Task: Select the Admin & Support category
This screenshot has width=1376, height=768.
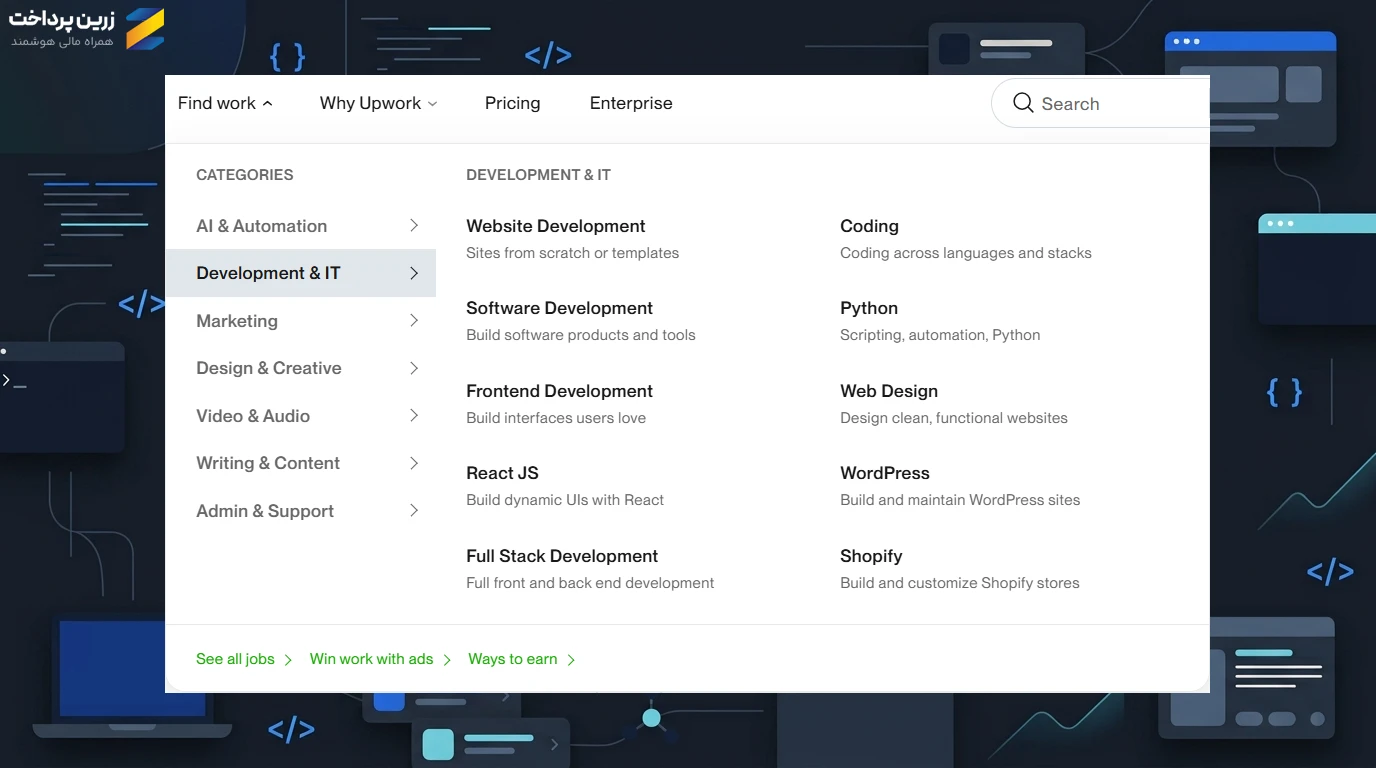Action: [301, 511]
